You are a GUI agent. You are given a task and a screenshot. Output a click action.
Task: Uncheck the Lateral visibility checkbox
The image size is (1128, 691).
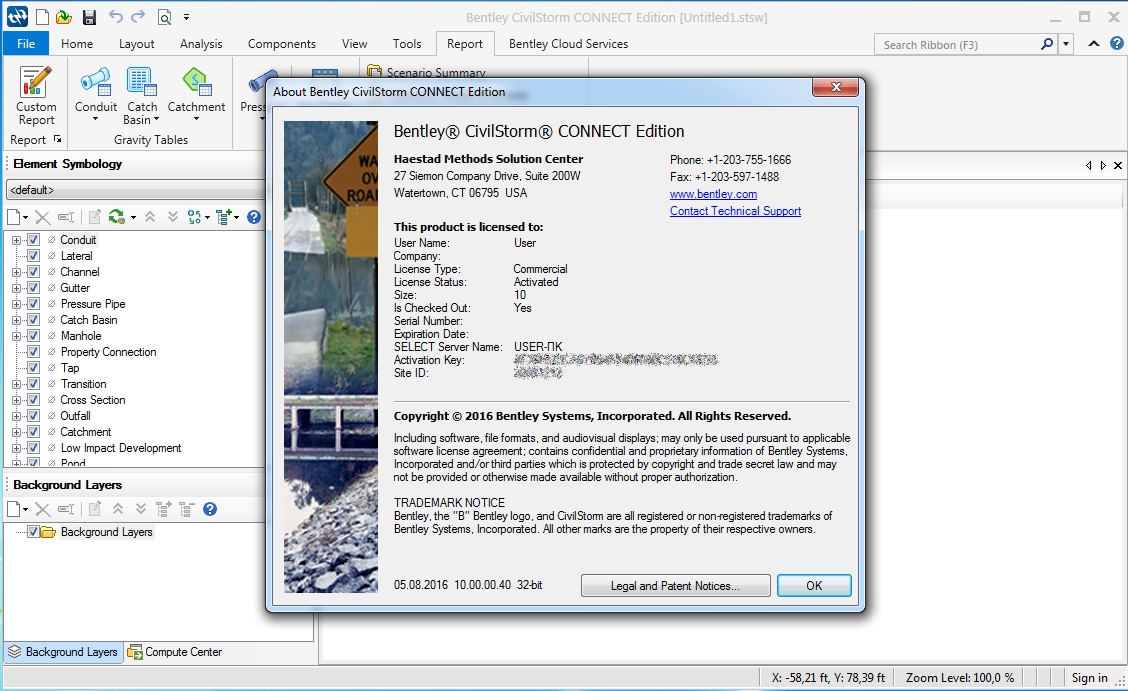tap(33, 255)
